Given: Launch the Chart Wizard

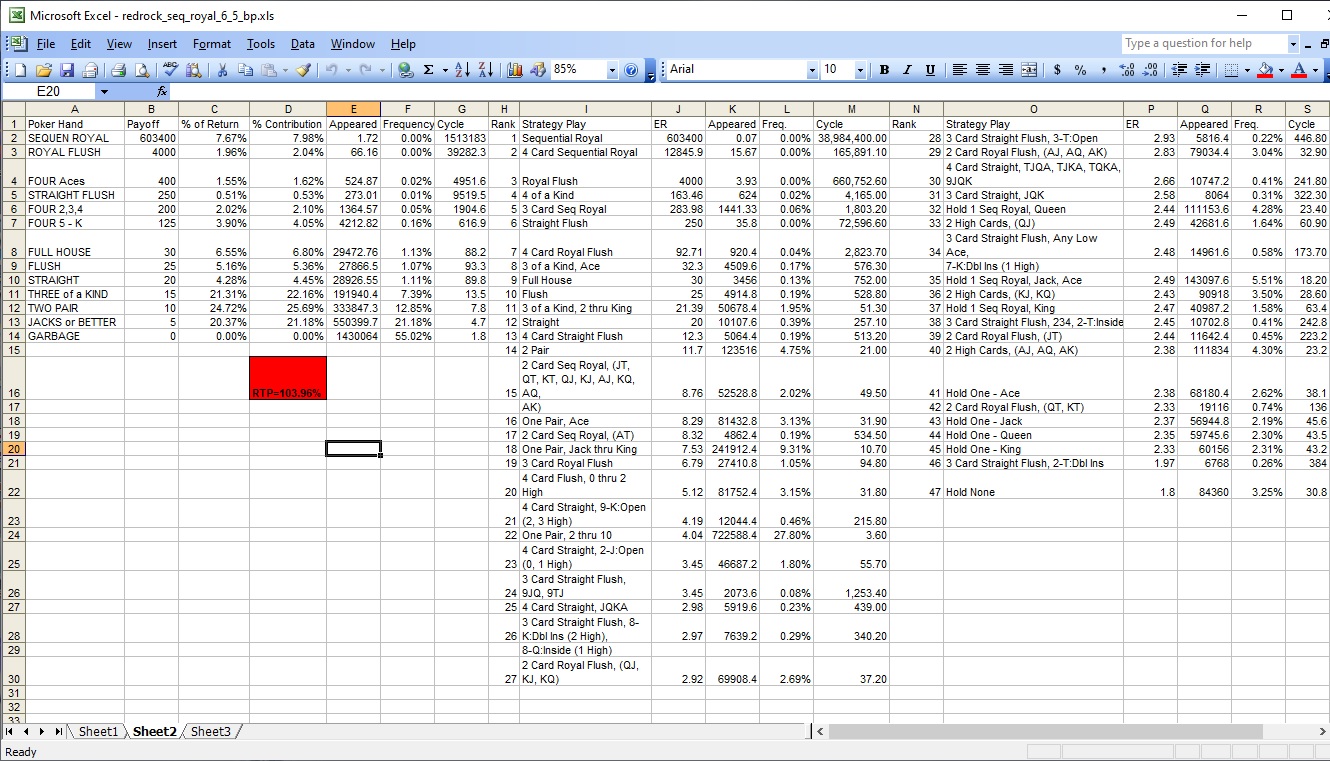Looking at the screenshot, I should [x=515, y=70].
